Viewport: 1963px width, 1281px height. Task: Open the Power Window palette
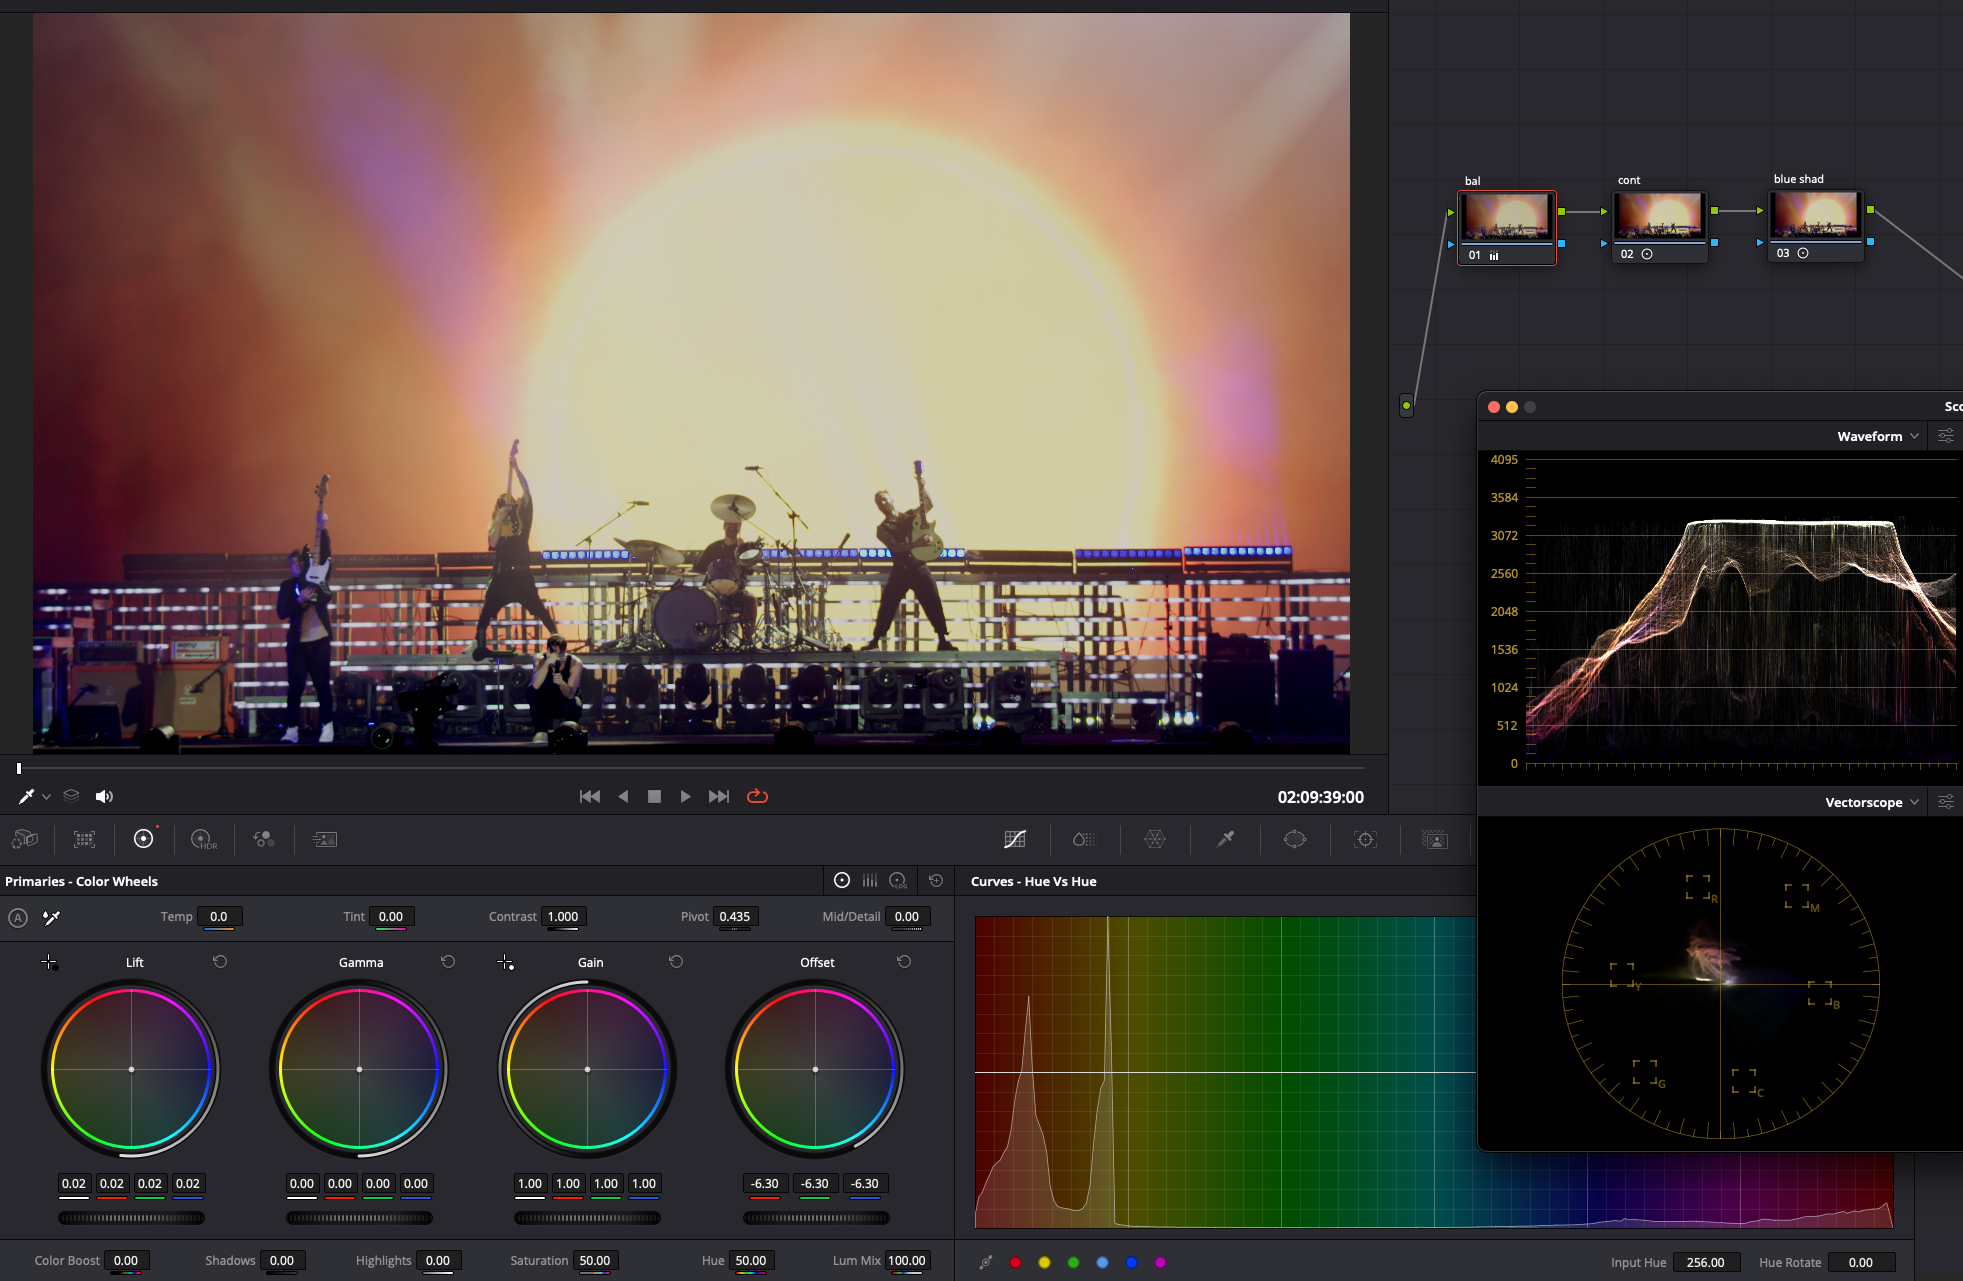(x=1294, y=839)
